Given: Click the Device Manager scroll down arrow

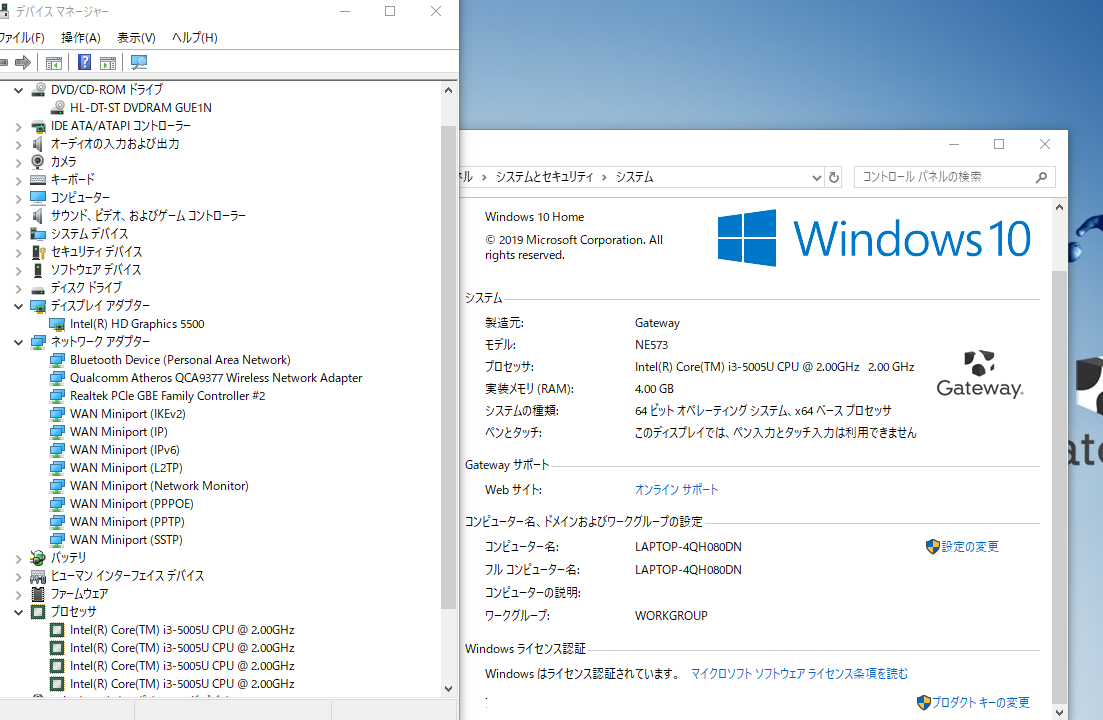Looking at the screenshot, I should (449, 689).
